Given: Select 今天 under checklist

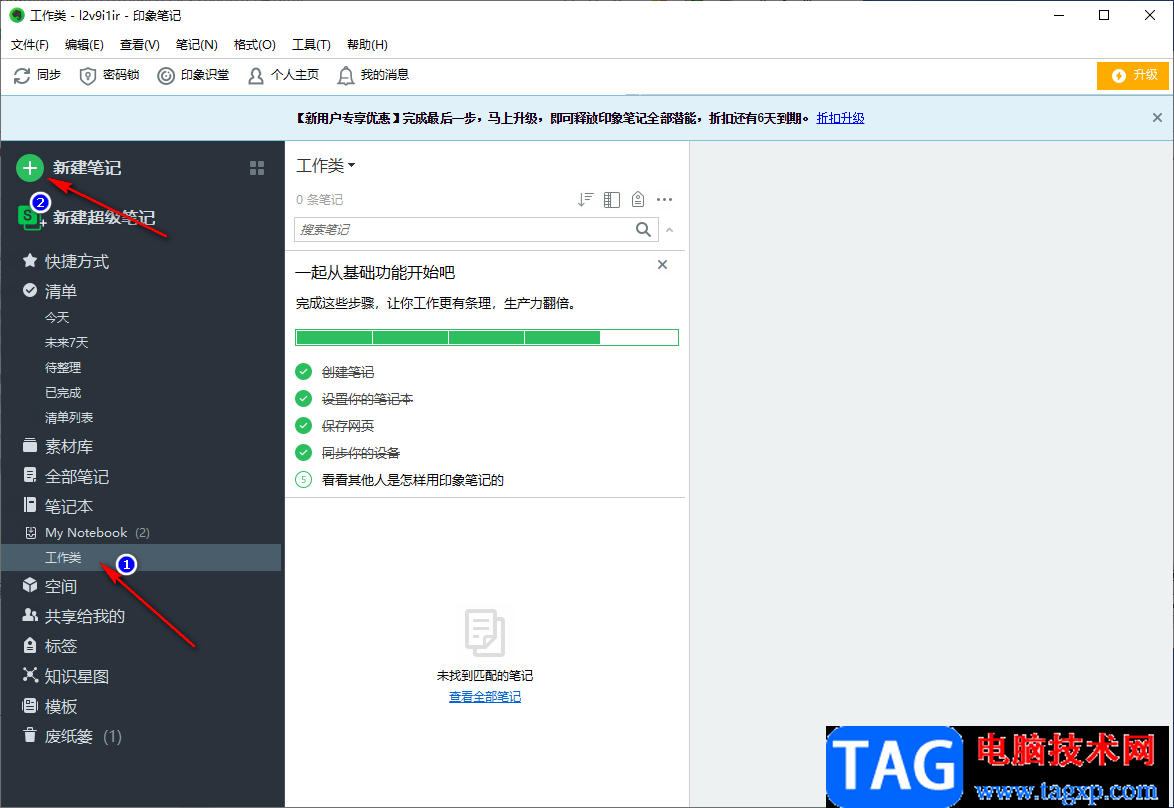Looking at the screenshot, I should [x=57, y=318].
